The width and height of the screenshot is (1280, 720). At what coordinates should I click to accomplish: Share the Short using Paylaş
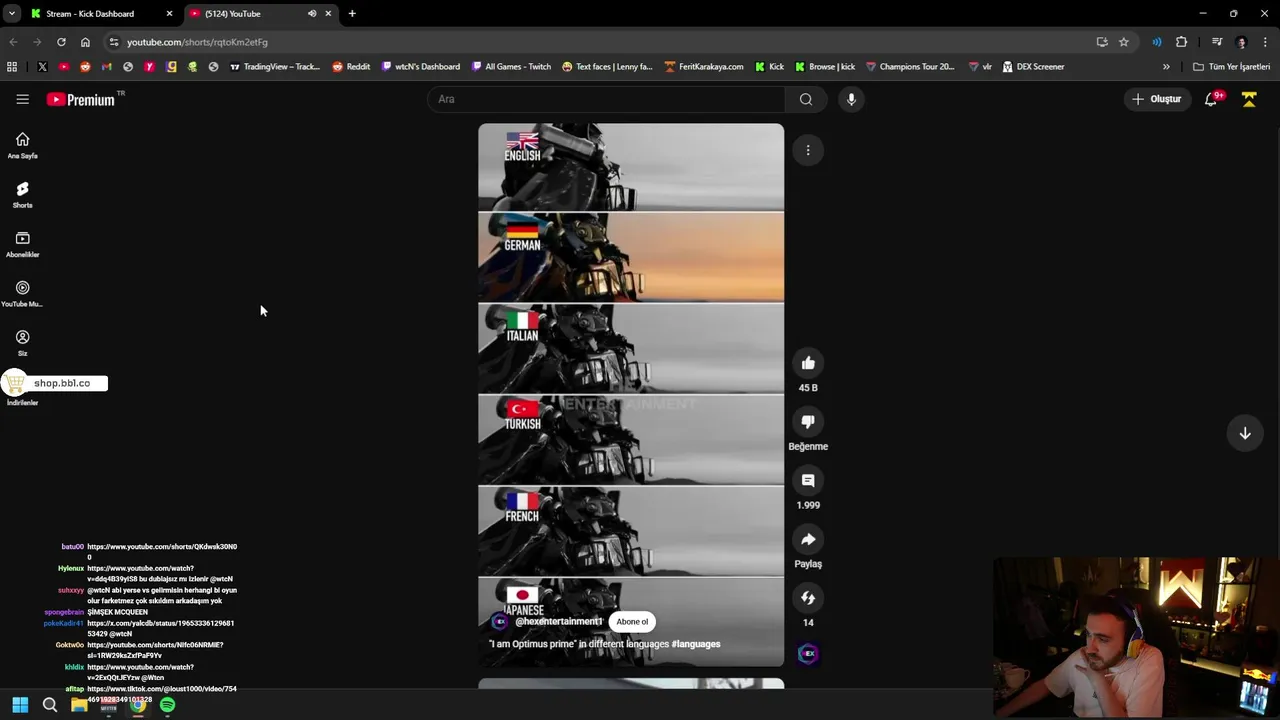coord(808,540)
